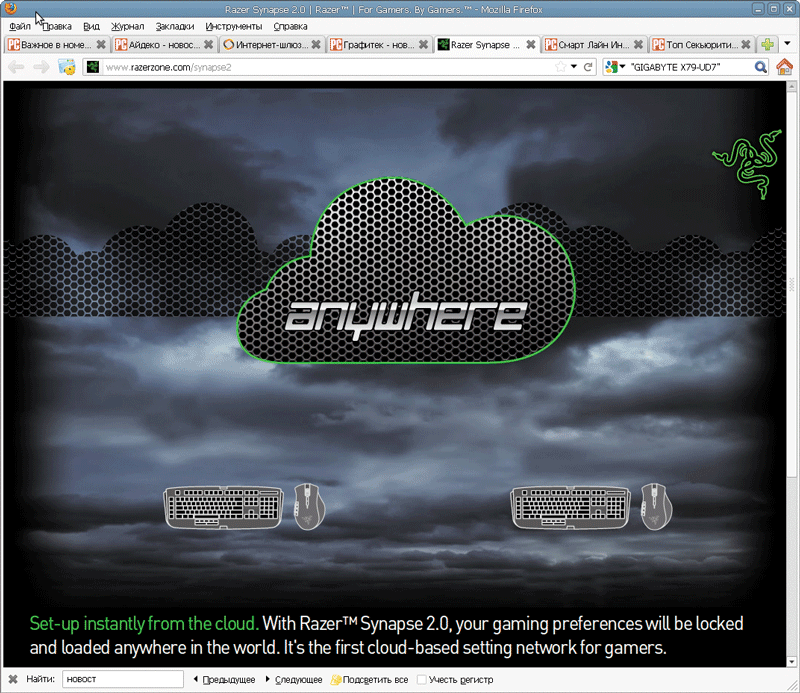Close the 'Графитек - нов...' tab
The width and height of the screenshot is (800, 693).
[423, 45]
